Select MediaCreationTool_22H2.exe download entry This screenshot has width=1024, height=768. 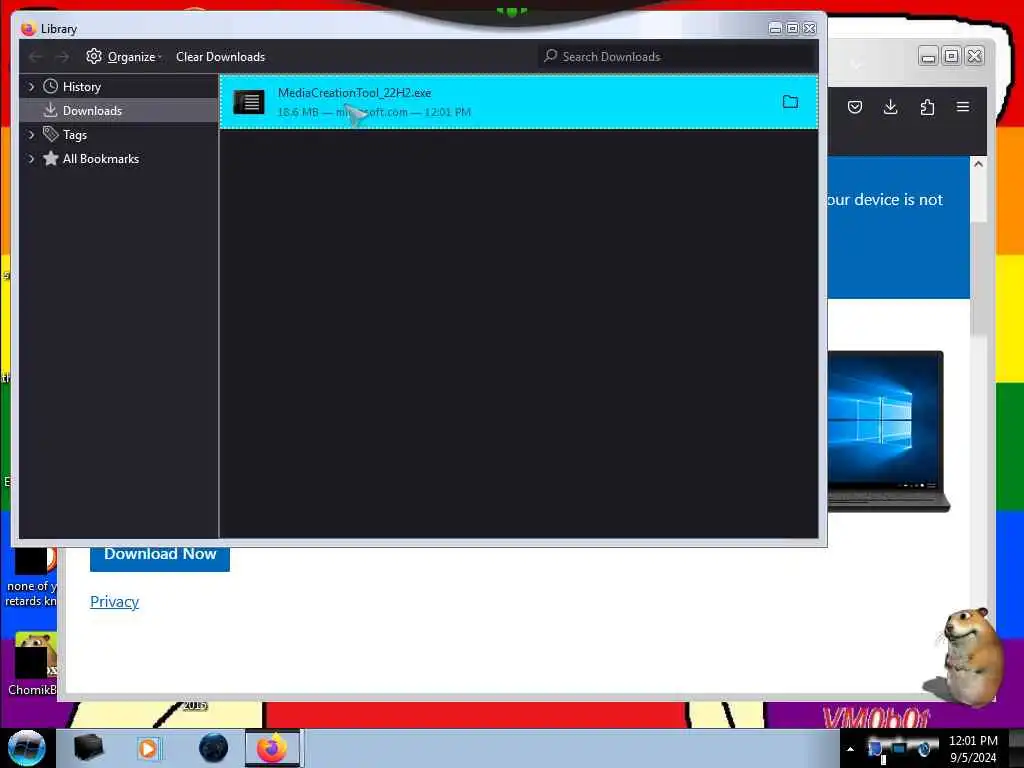519,102
